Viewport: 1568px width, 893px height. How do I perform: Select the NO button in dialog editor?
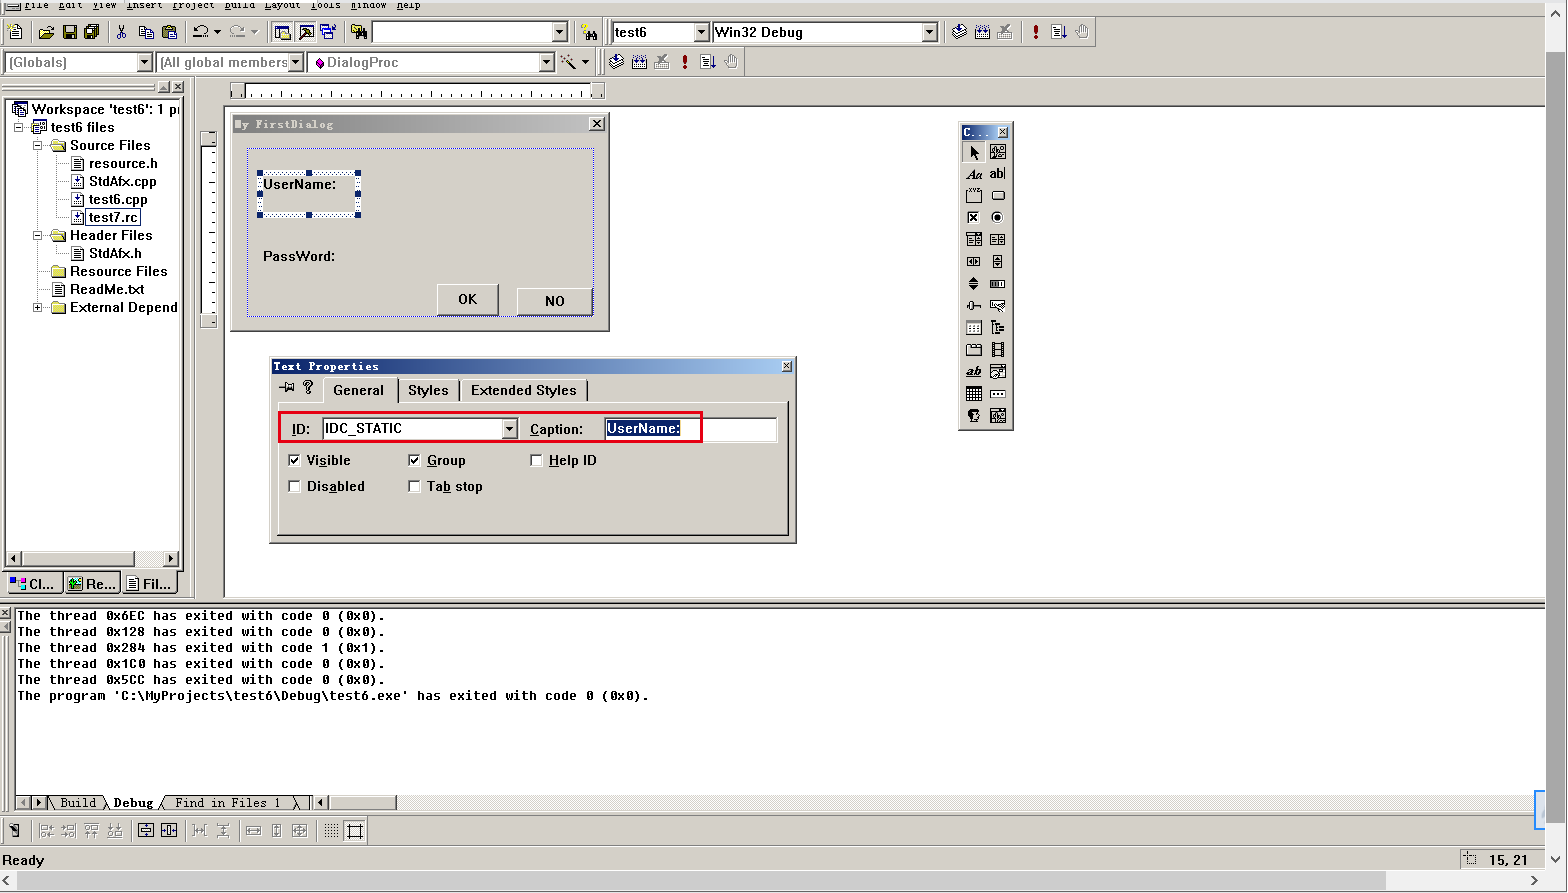coord(555,301)
